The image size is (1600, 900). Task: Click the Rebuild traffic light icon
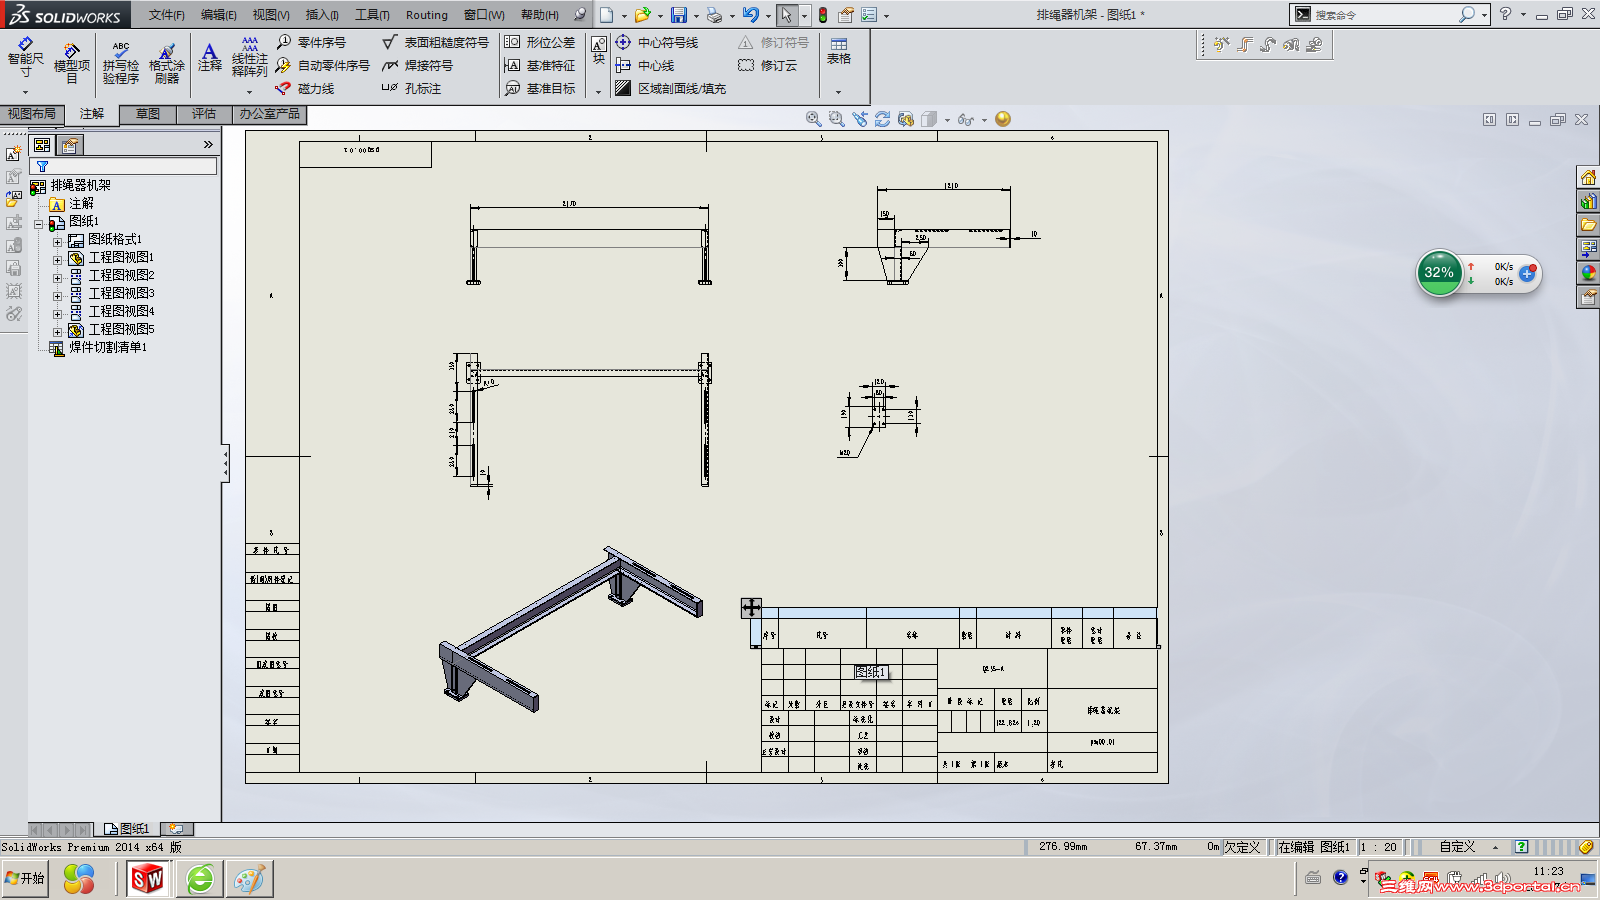(823, 15)
